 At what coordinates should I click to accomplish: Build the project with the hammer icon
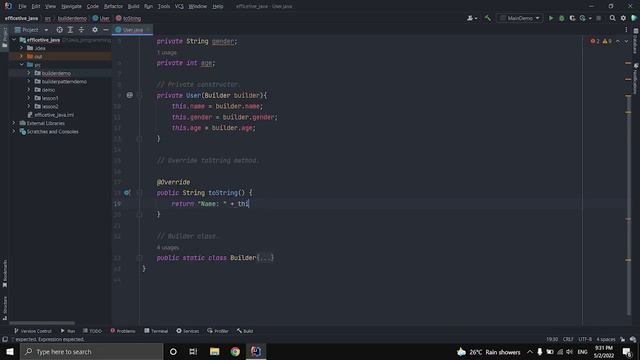488,18
